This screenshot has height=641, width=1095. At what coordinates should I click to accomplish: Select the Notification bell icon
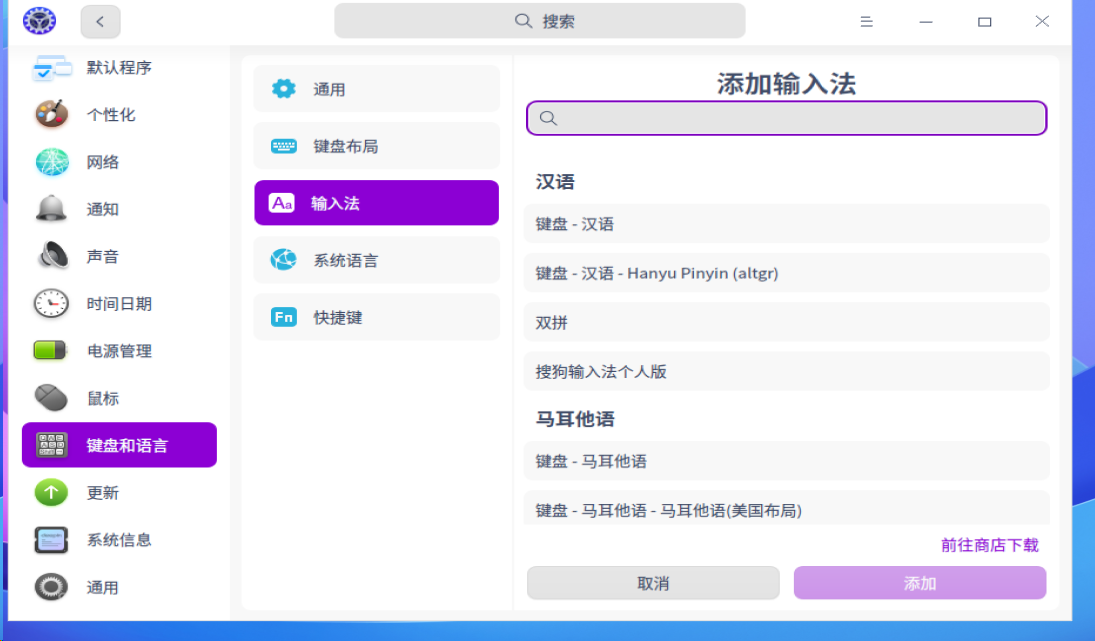click(x=52, y=209)
